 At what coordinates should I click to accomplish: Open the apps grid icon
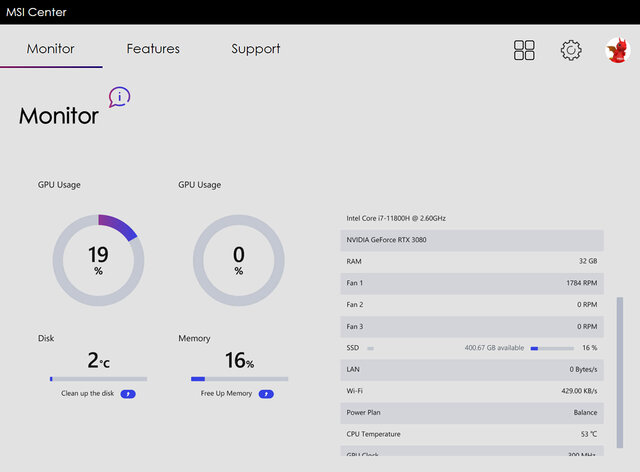pos(524,50)
